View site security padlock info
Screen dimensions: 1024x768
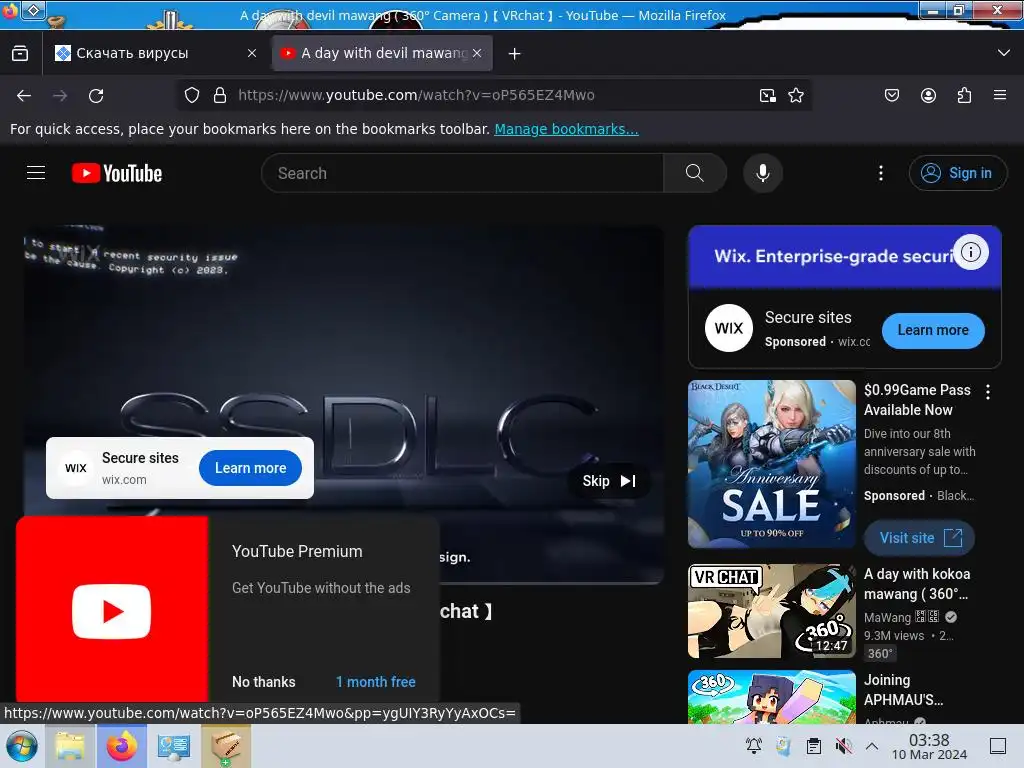coord(220,95)
